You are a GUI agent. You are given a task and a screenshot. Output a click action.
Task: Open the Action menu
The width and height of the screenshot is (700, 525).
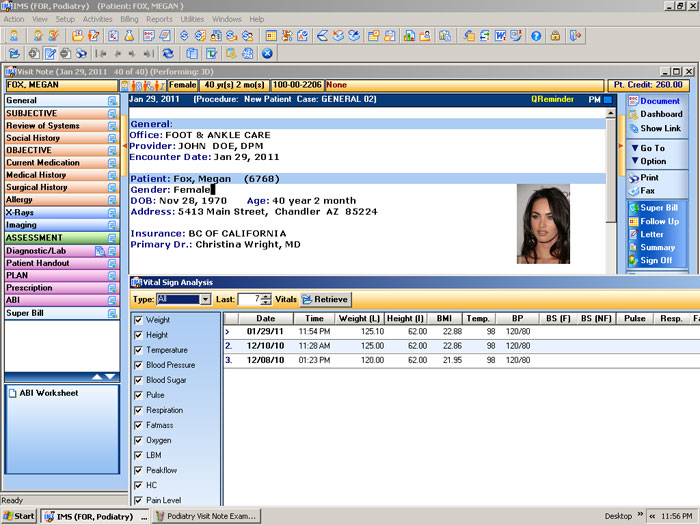point(14,19)
